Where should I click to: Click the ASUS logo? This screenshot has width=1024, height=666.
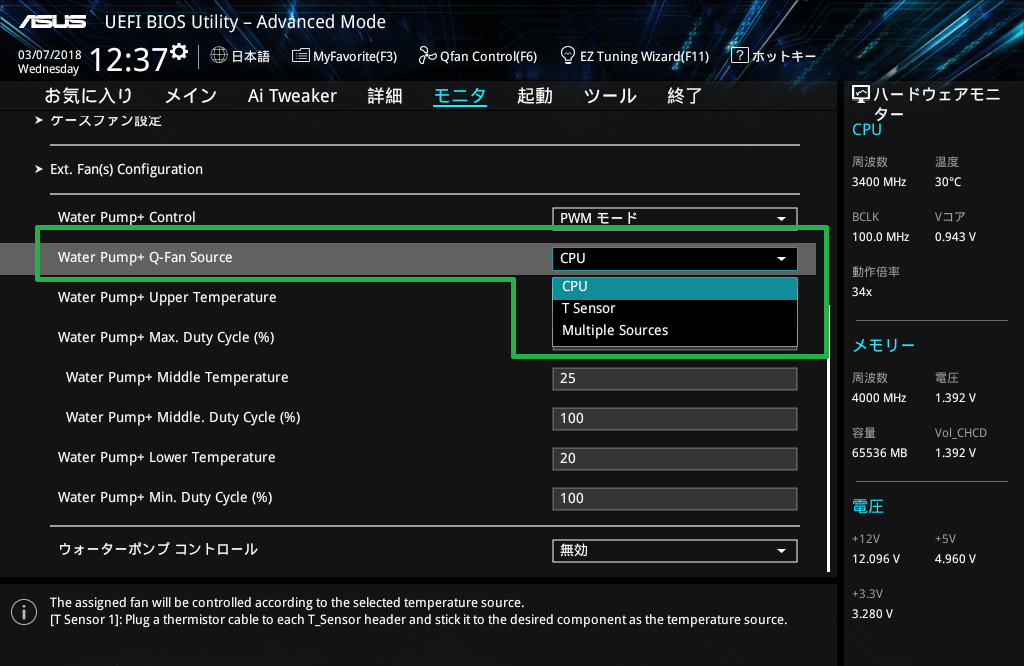click(53, 22)
